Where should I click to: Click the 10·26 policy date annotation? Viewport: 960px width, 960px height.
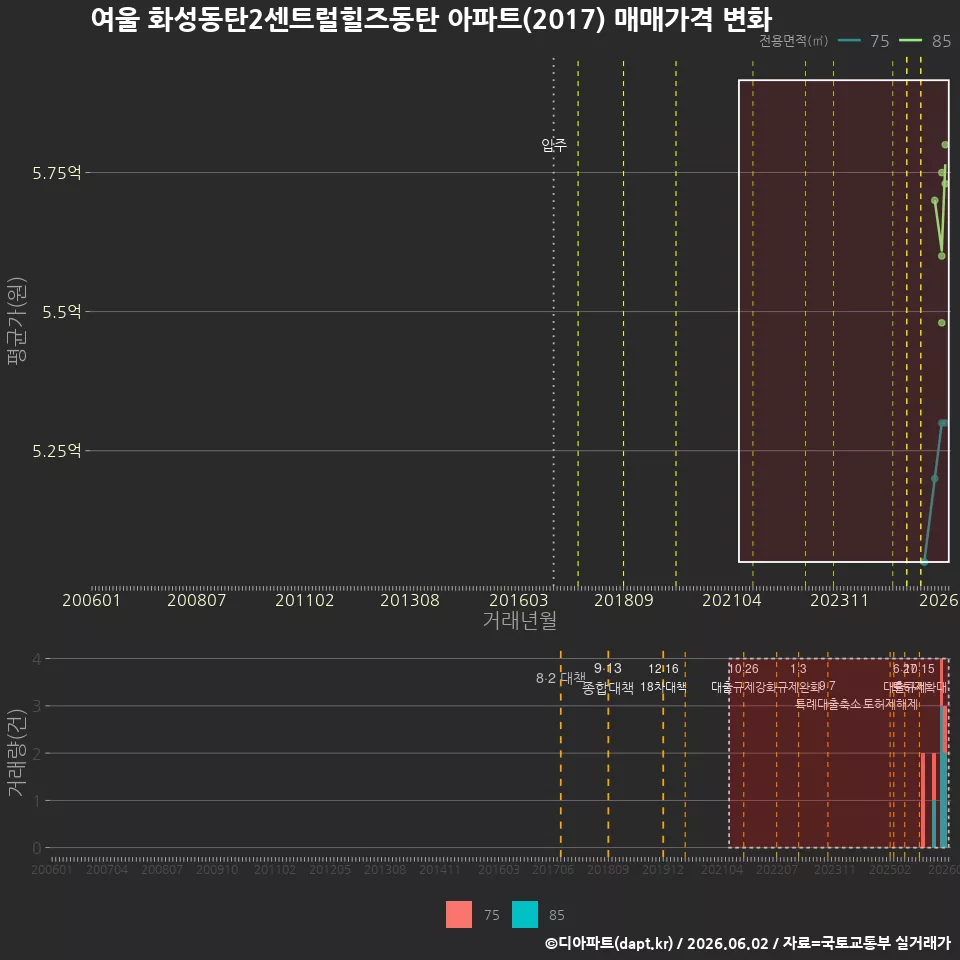(743, 669)
